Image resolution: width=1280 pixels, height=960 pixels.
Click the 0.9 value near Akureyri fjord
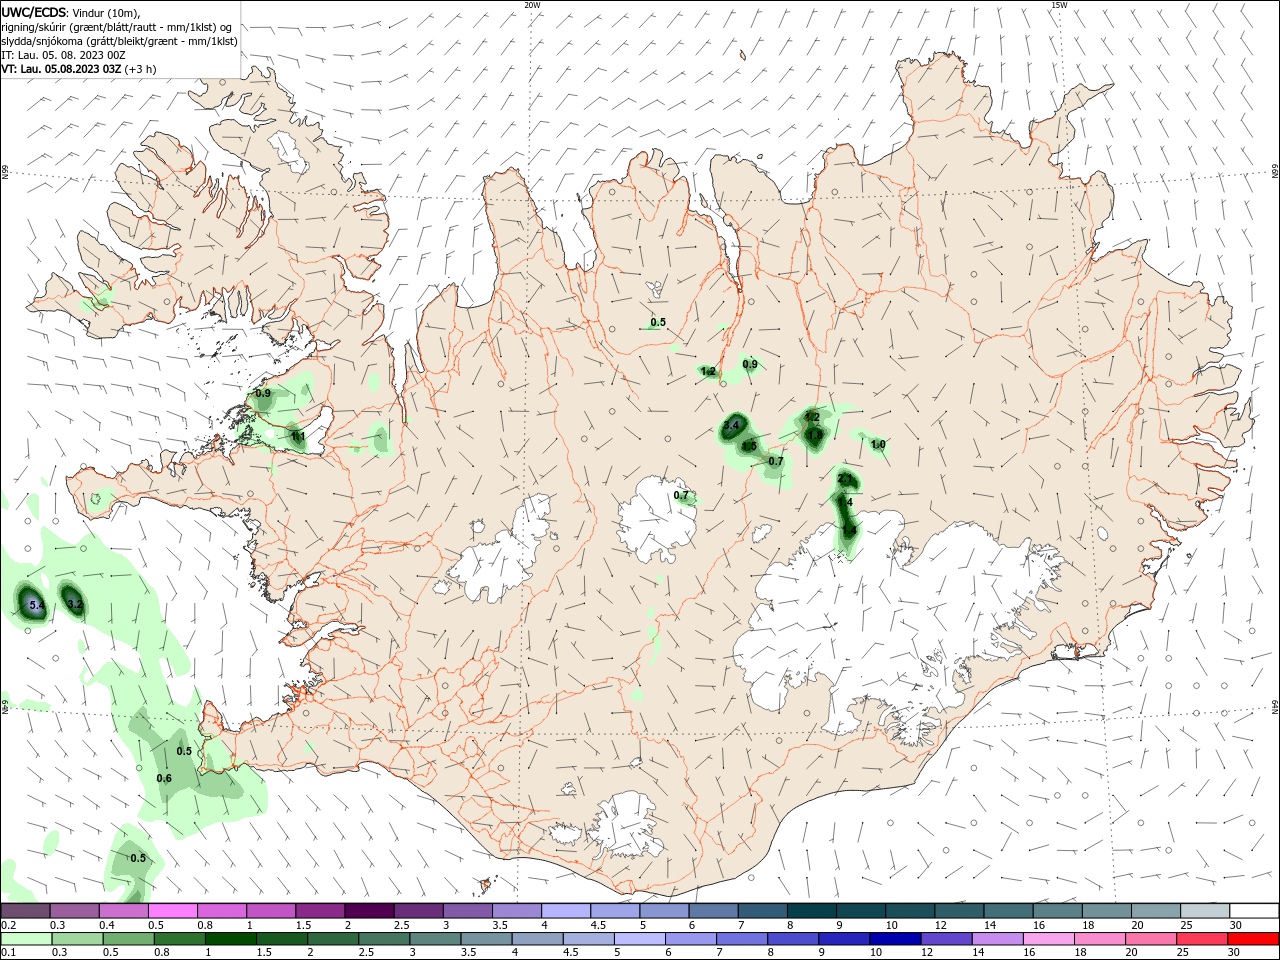(750, 364)
